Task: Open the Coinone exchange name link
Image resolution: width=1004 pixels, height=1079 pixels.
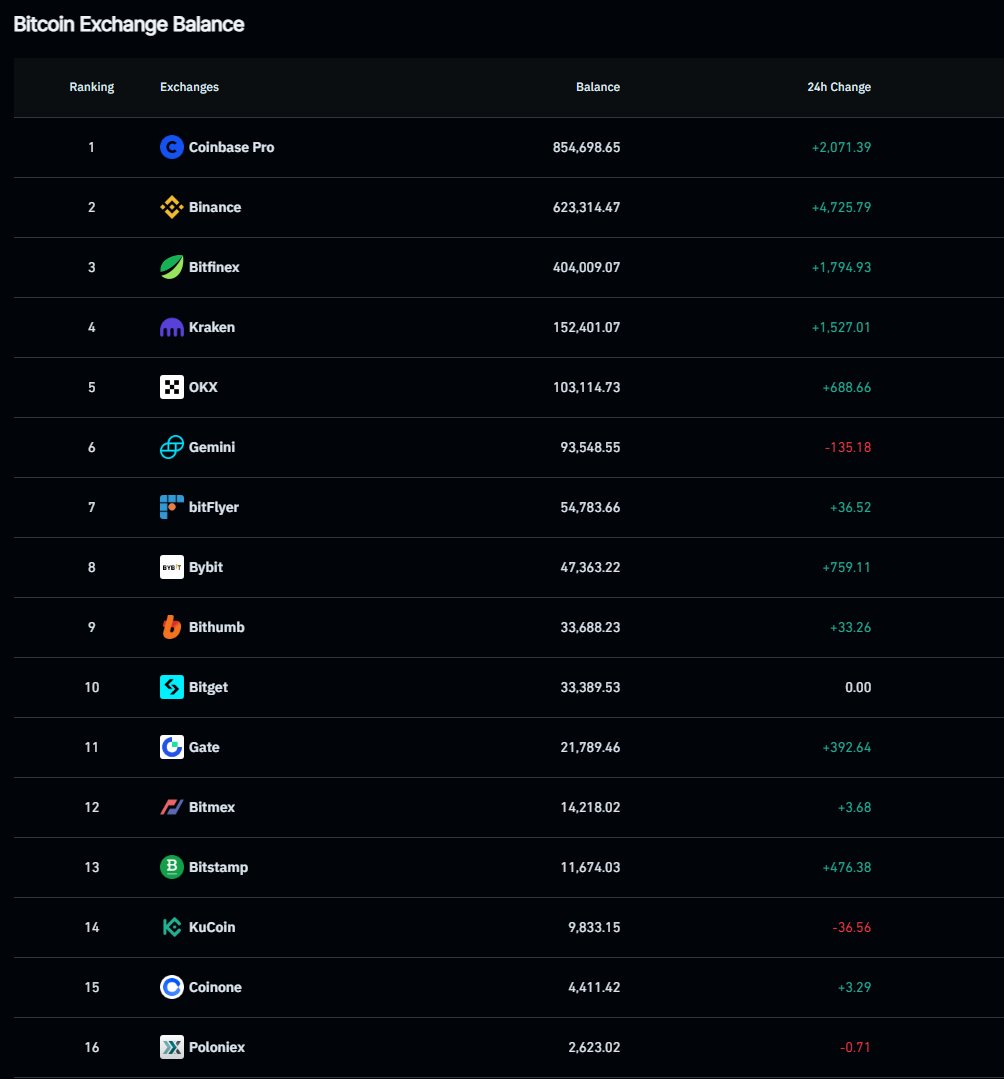Action: (x=215, y=987)
